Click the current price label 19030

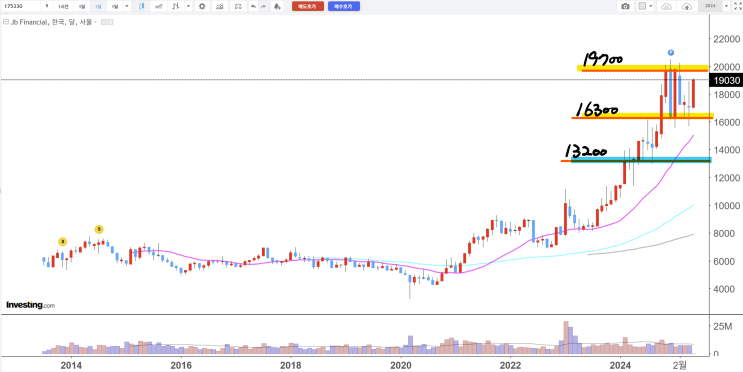coord(726,81)
